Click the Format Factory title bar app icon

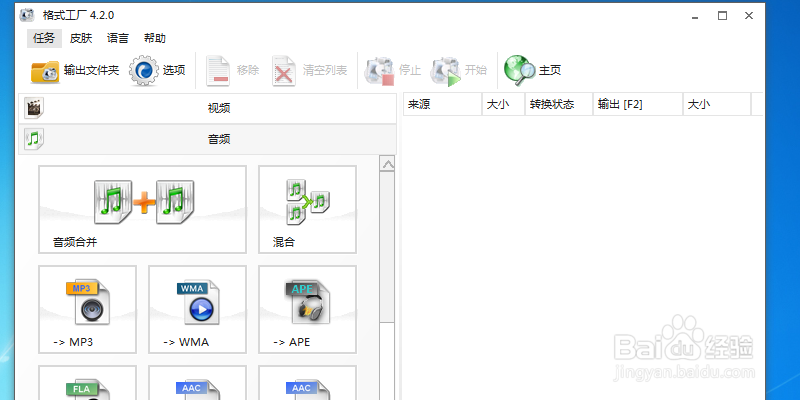[x=27, y=15]
